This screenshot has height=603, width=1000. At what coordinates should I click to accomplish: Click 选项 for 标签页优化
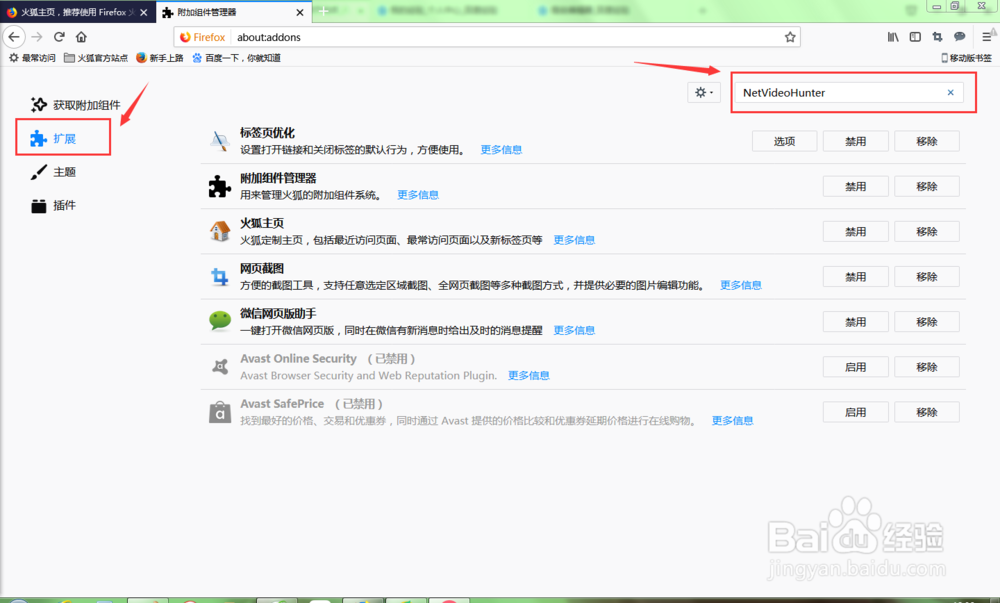[x=784, y=142]
